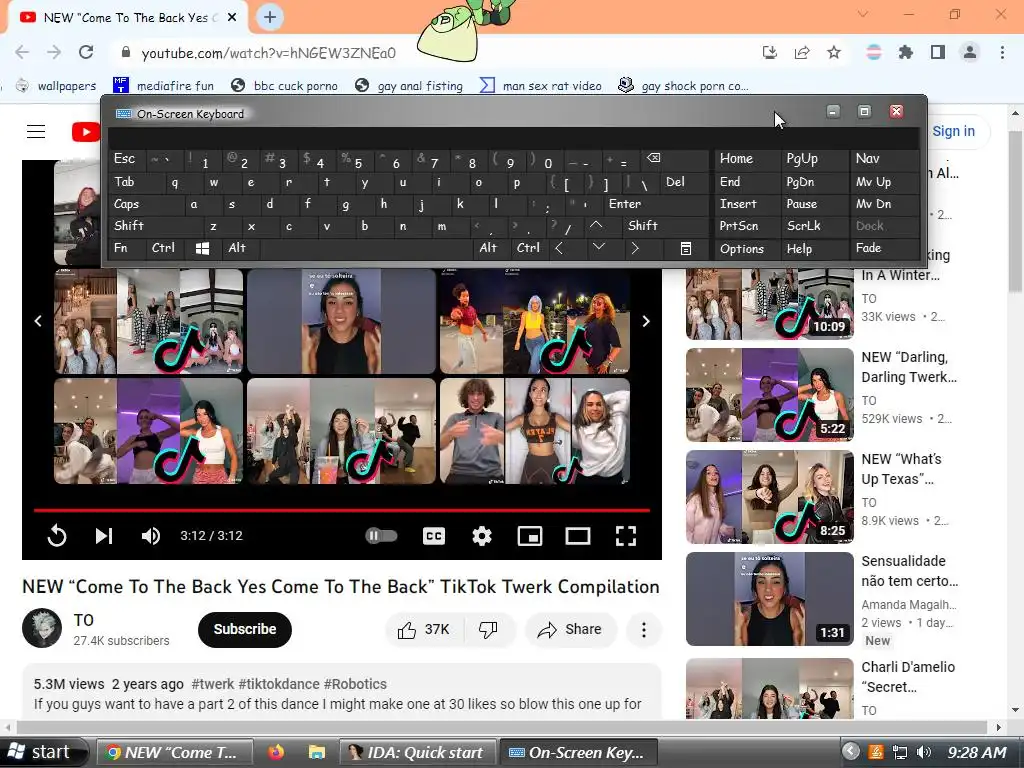Switch to On-Screen Keyboard taskbar item
The image size is (1024, 768).
579,752
